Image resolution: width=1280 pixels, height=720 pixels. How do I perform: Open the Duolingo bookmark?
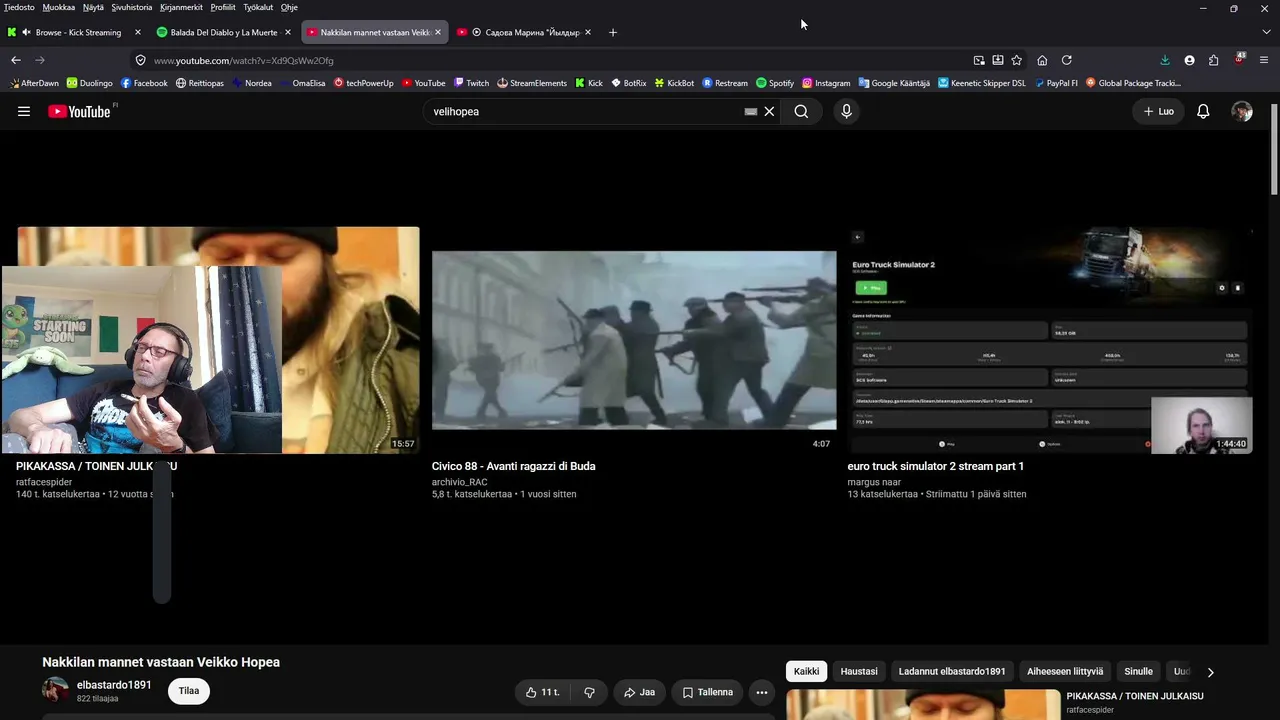(89, 83)
